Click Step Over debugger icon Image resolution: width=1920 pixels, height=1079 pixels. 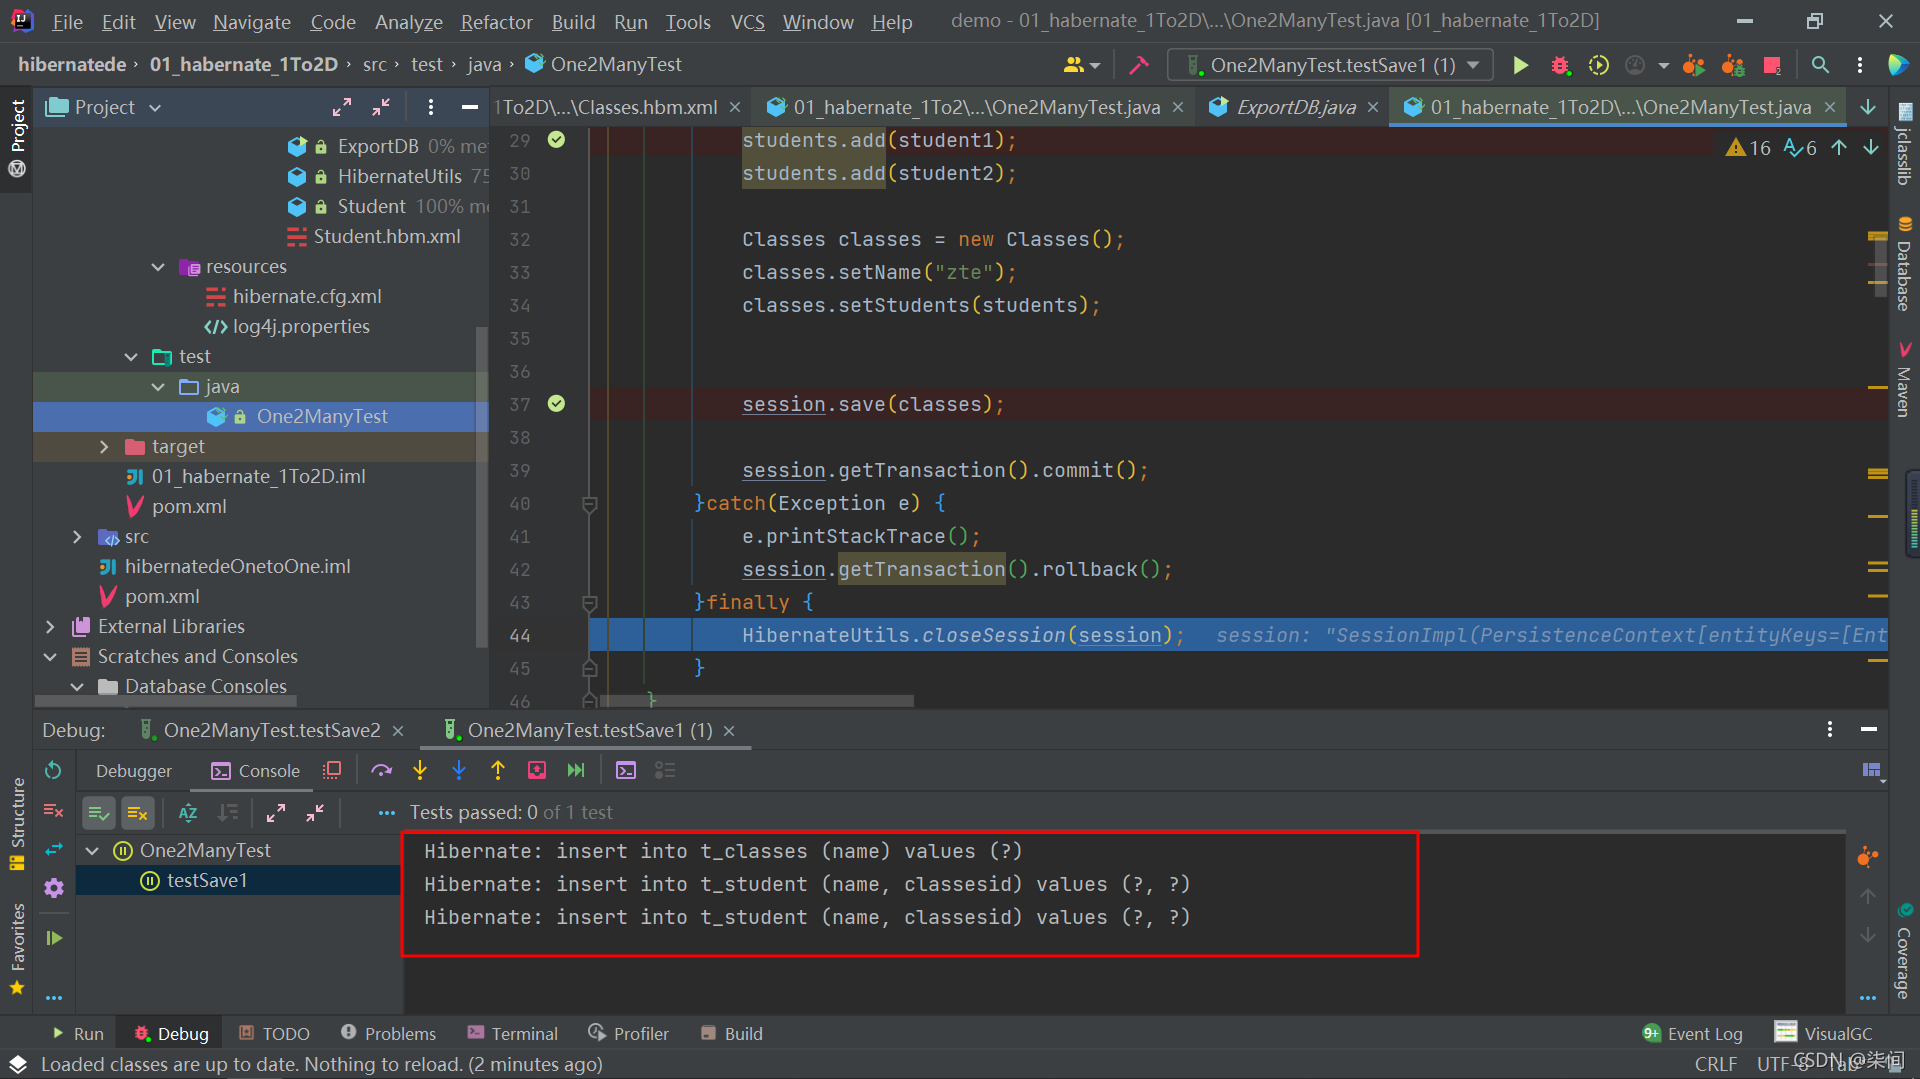click(x=381, y=770)
